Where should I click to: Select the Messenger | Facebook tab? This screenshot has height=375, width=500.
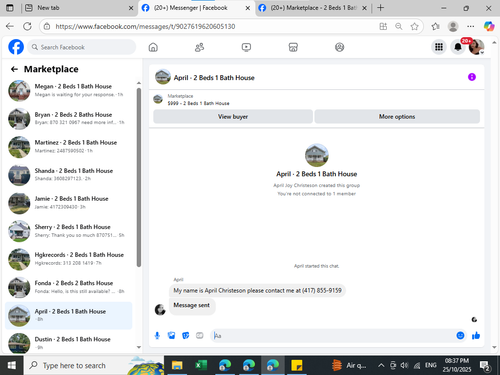click(x=196, y=8)
